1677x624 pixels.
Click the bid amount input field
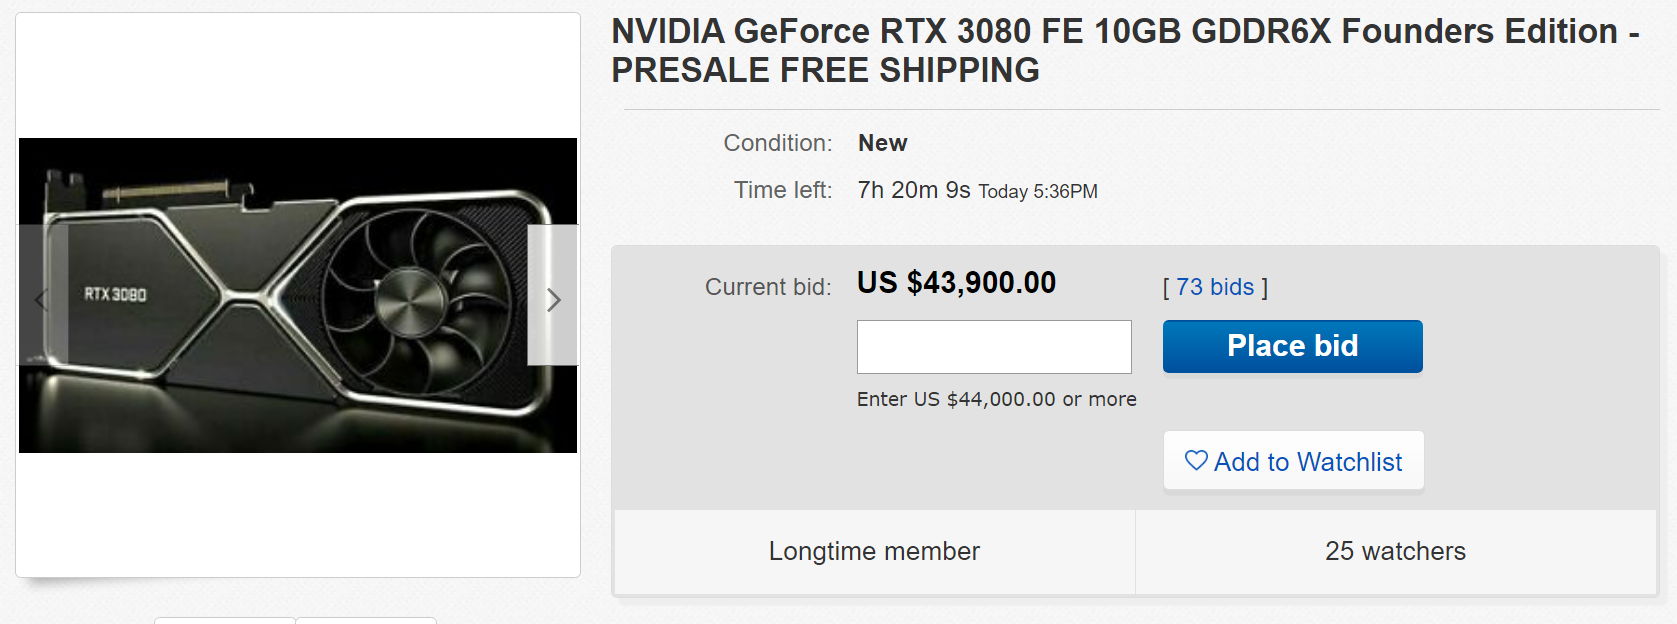[993, 346]
